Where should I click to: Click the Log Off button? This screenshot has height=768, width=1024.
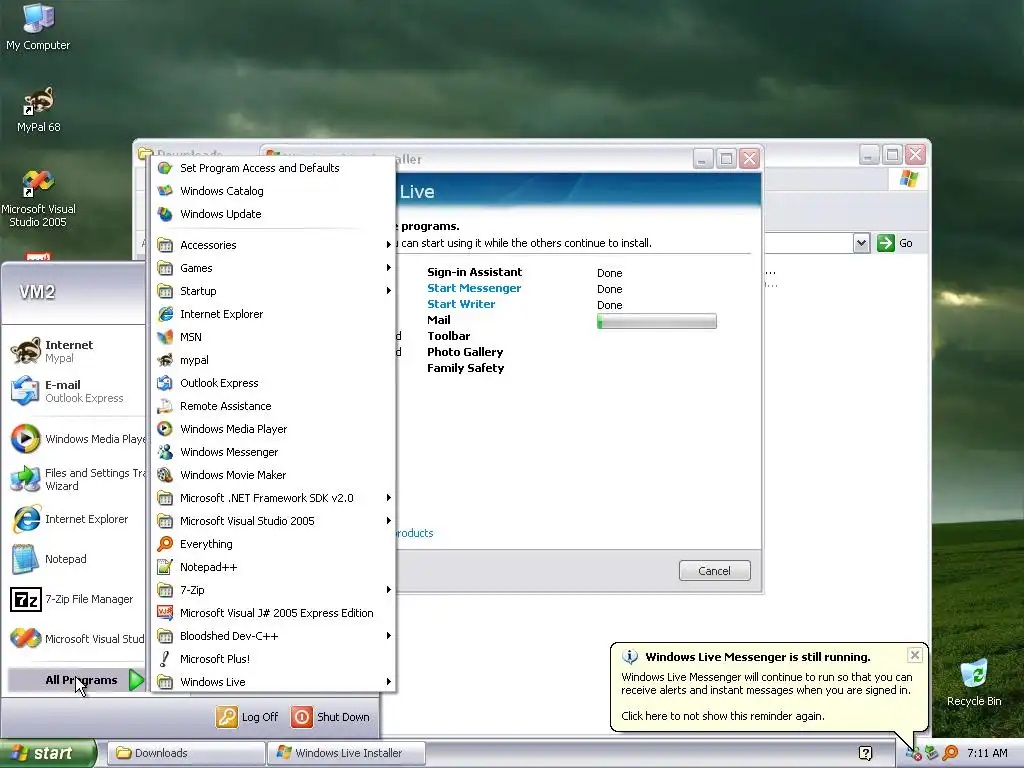pyautogui.click(x=248, y=716)
